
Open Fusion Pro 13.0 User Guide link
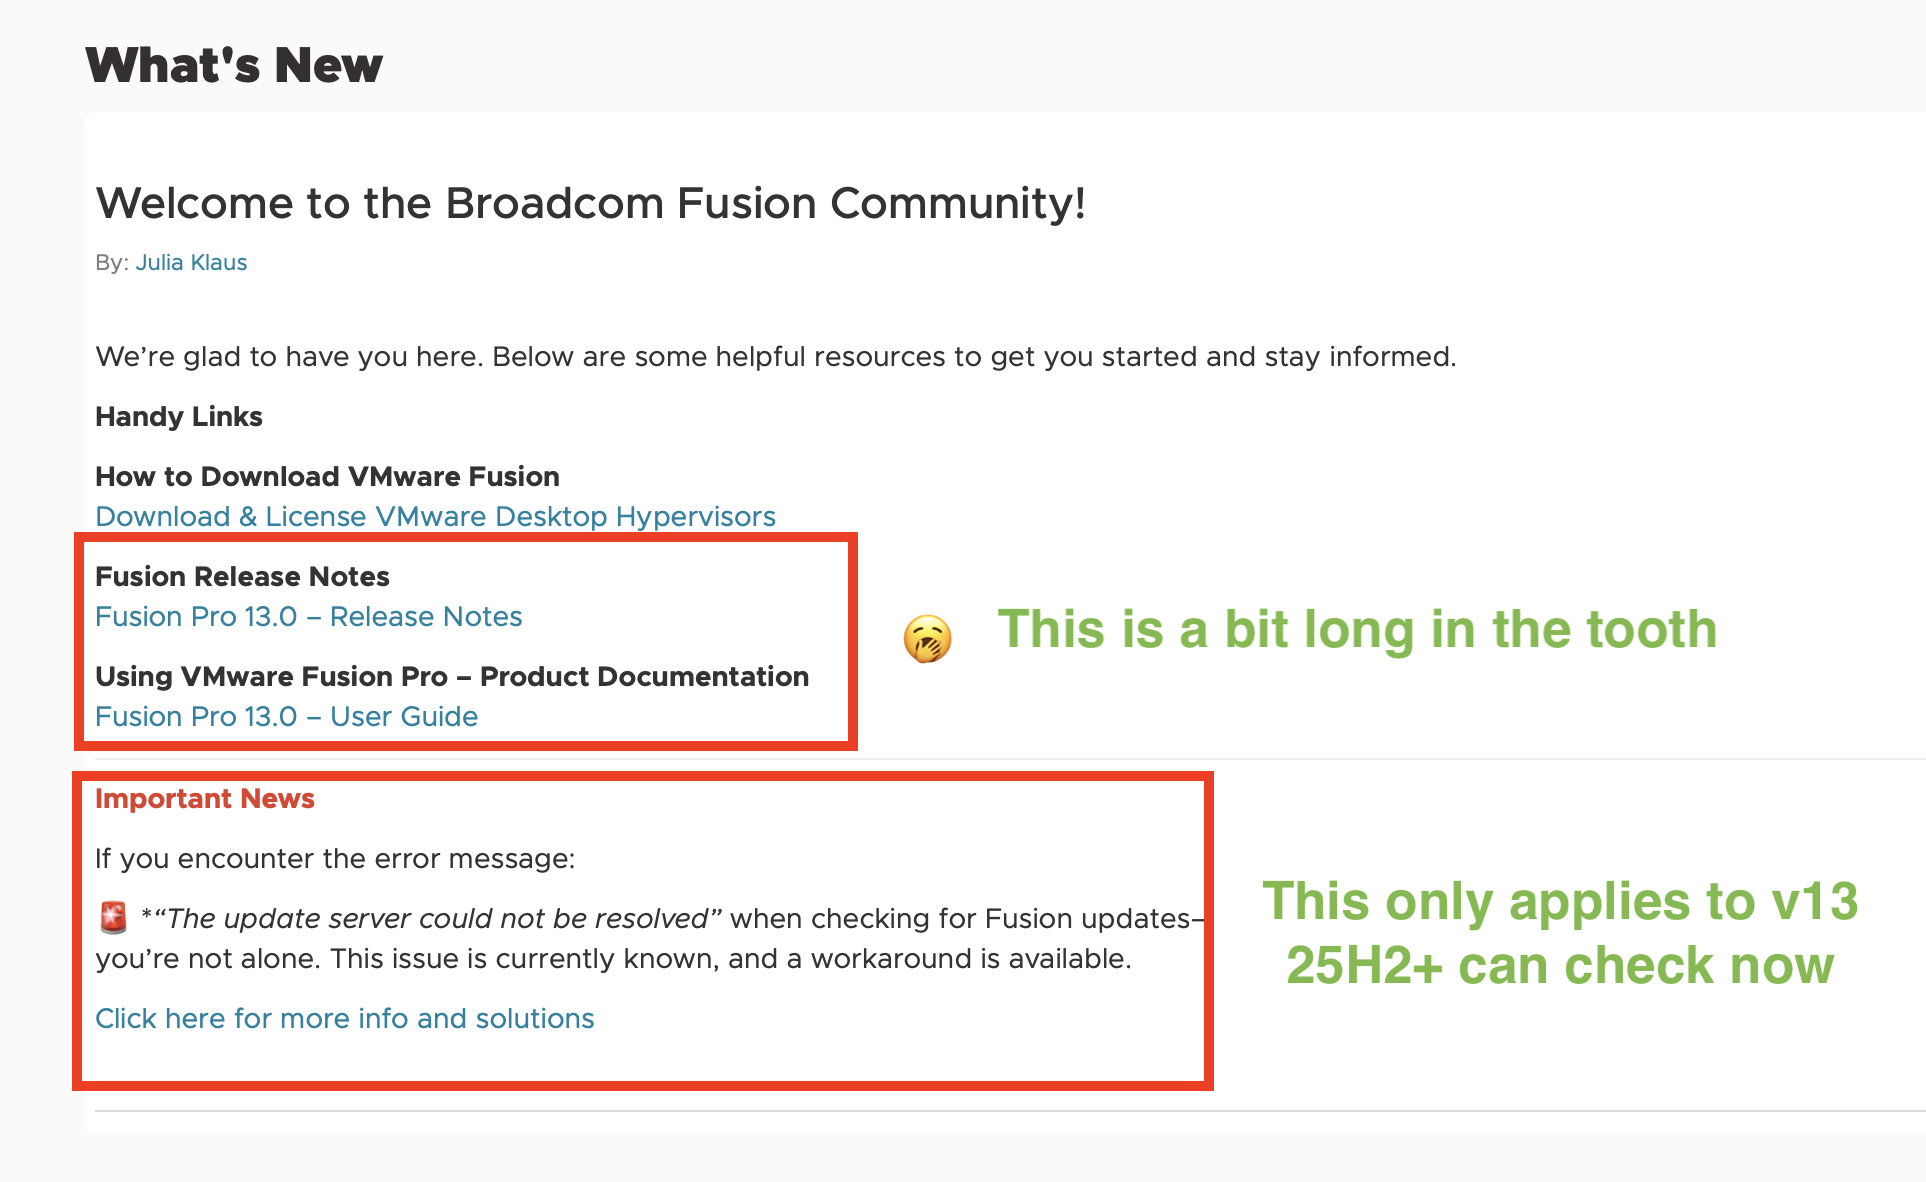286,716
